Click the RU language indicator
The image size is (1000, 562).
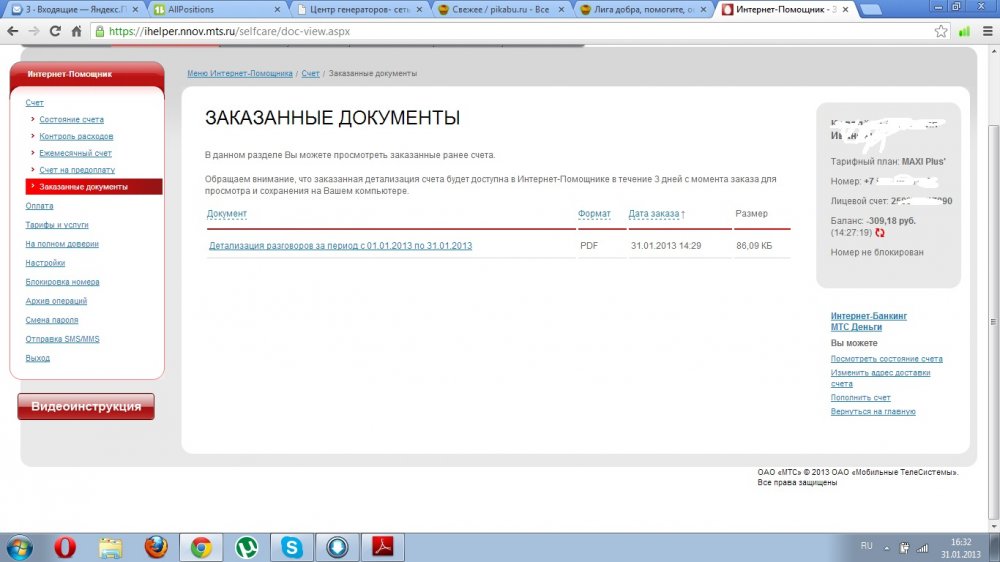pyautogui.click(x=866, y=545)
